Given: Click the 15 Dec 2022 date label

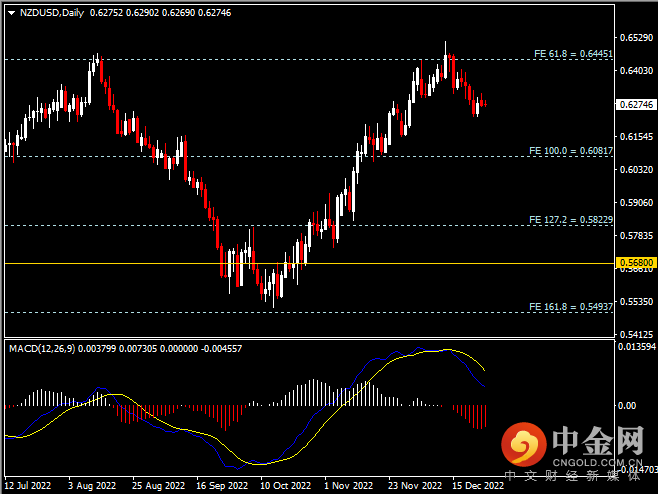Looking at the screenshot, I should click(x=476, y=485).
